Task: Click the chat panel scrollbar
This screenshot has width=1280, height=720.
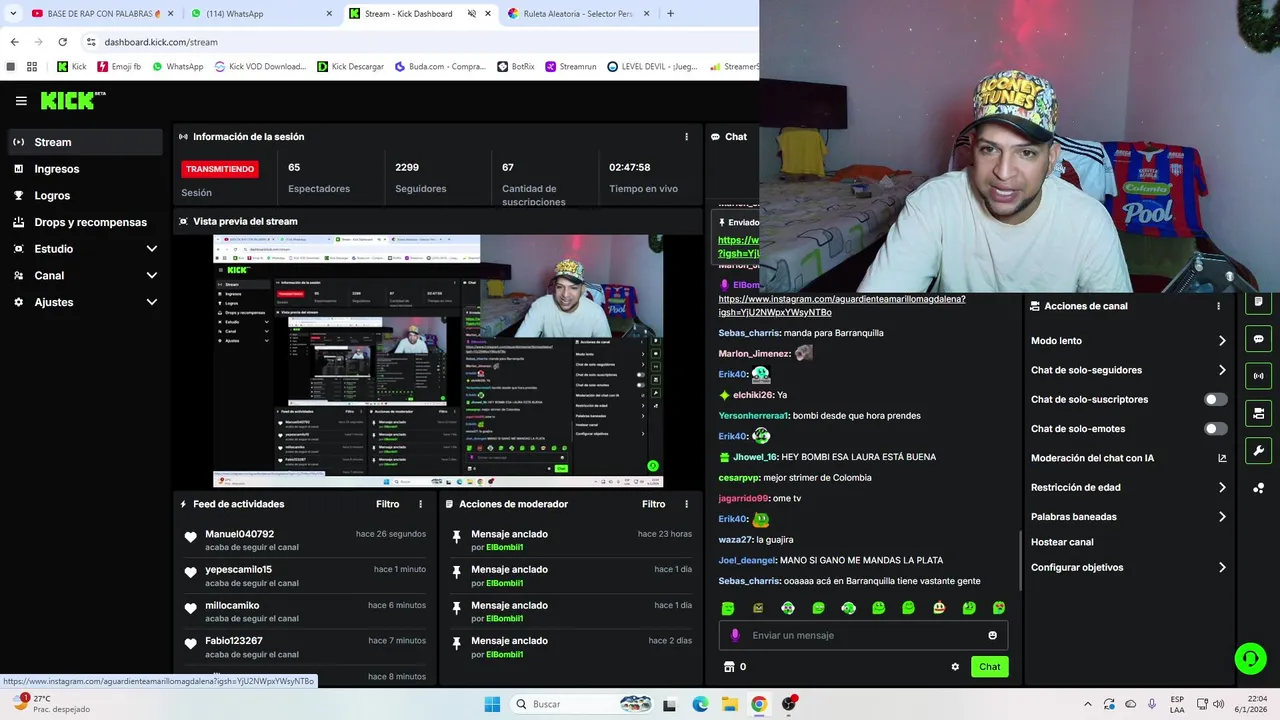Action: pos(1020,560)
